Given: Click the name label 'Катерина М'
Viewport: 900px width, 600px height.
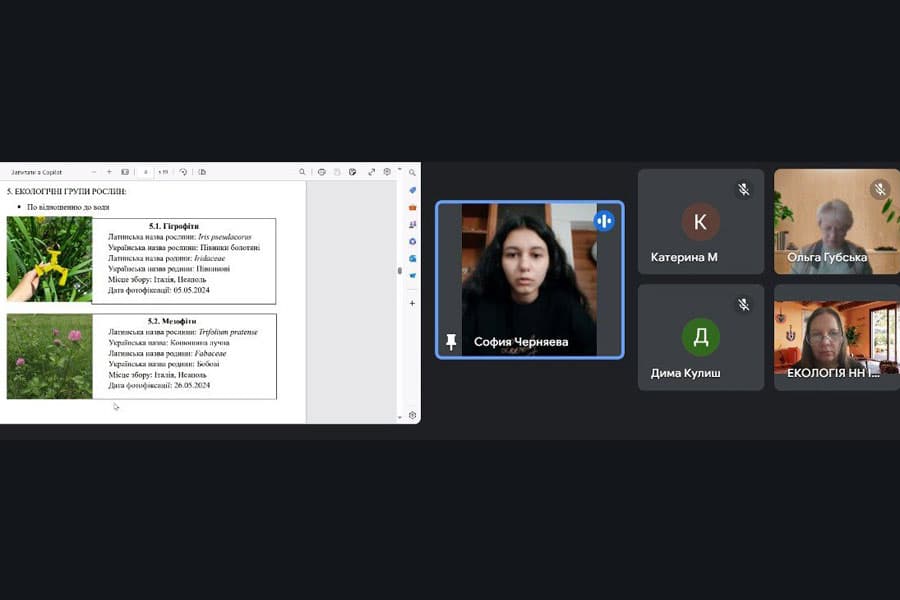Looking at the screenshot, I should [684, 257].
